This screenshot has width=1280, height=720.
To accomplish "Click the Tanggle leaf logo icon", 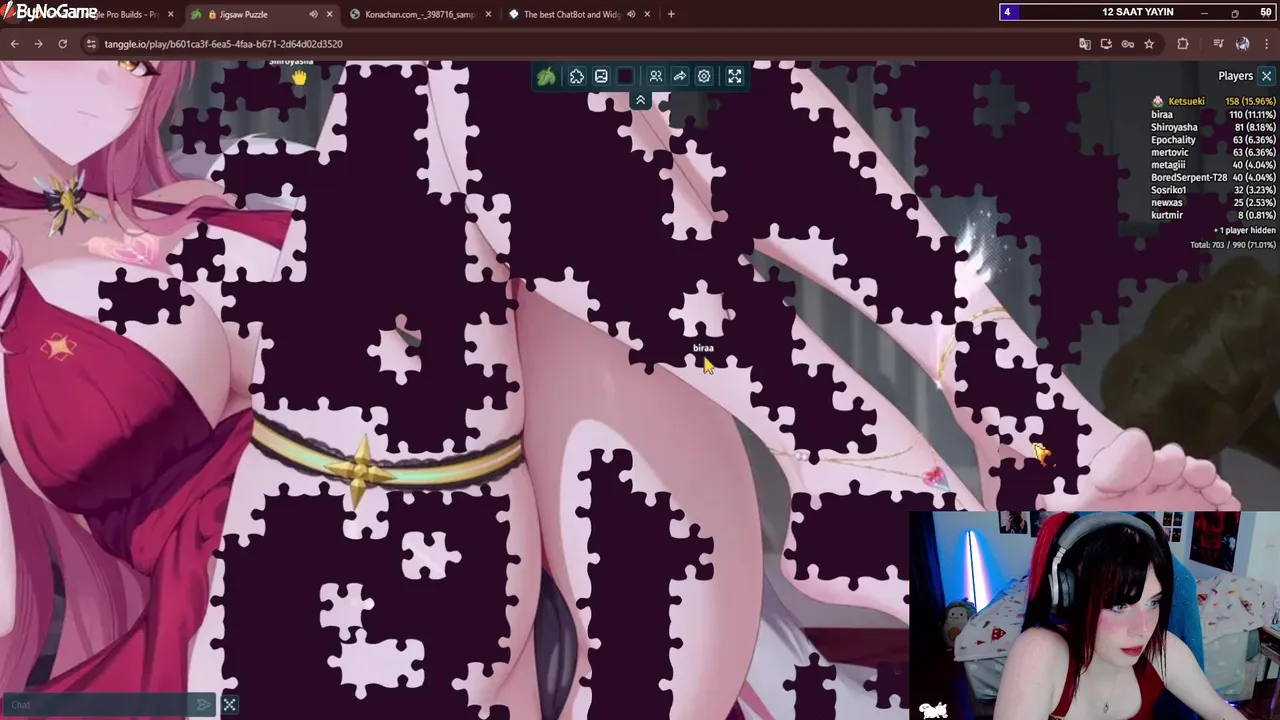I will pyautogui.click(x=546, y=76).
